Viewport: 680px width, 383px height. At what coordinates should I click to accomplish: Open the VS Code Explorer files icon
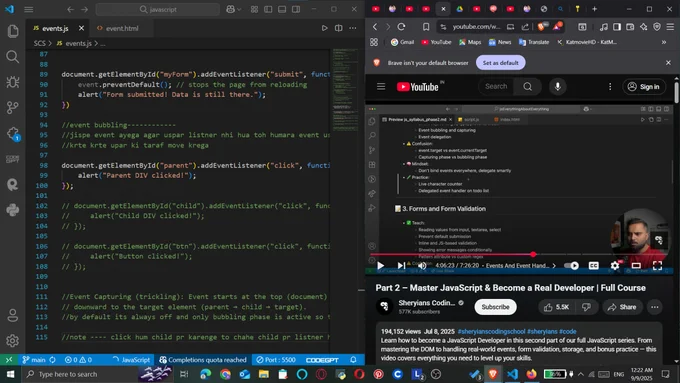point(13,31)
